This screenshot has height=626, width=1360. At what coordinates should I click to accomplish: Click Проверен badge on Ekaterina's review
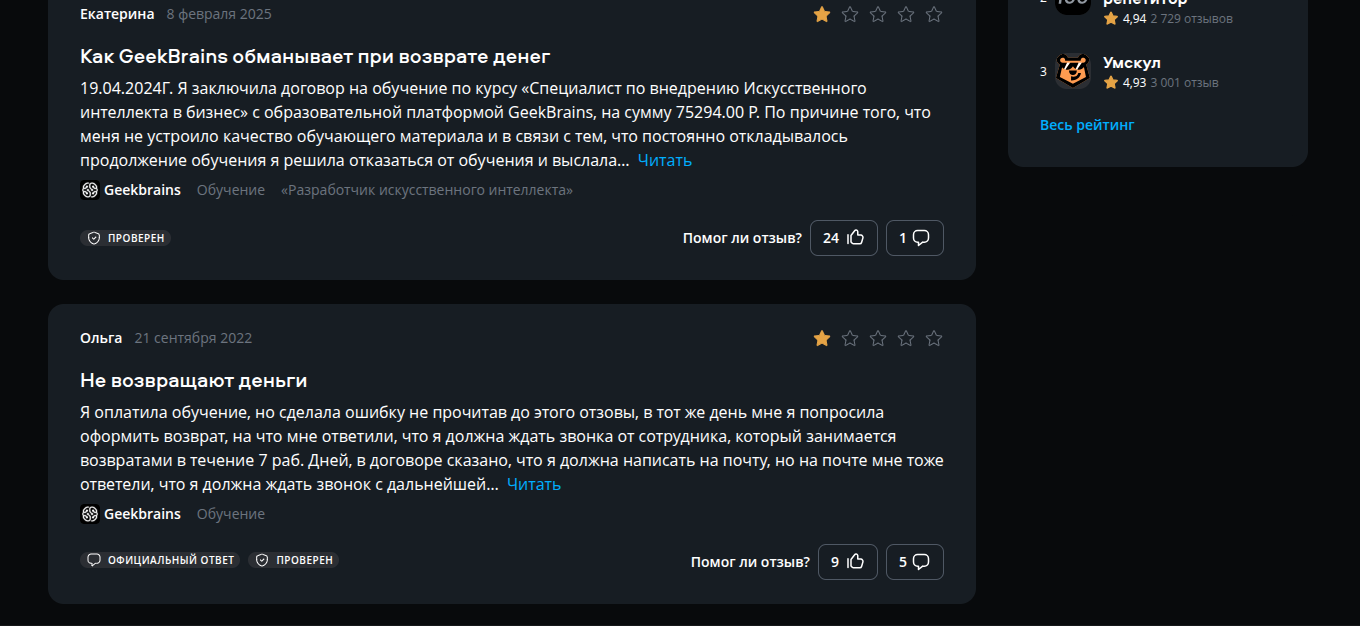[x=126, y=238]
